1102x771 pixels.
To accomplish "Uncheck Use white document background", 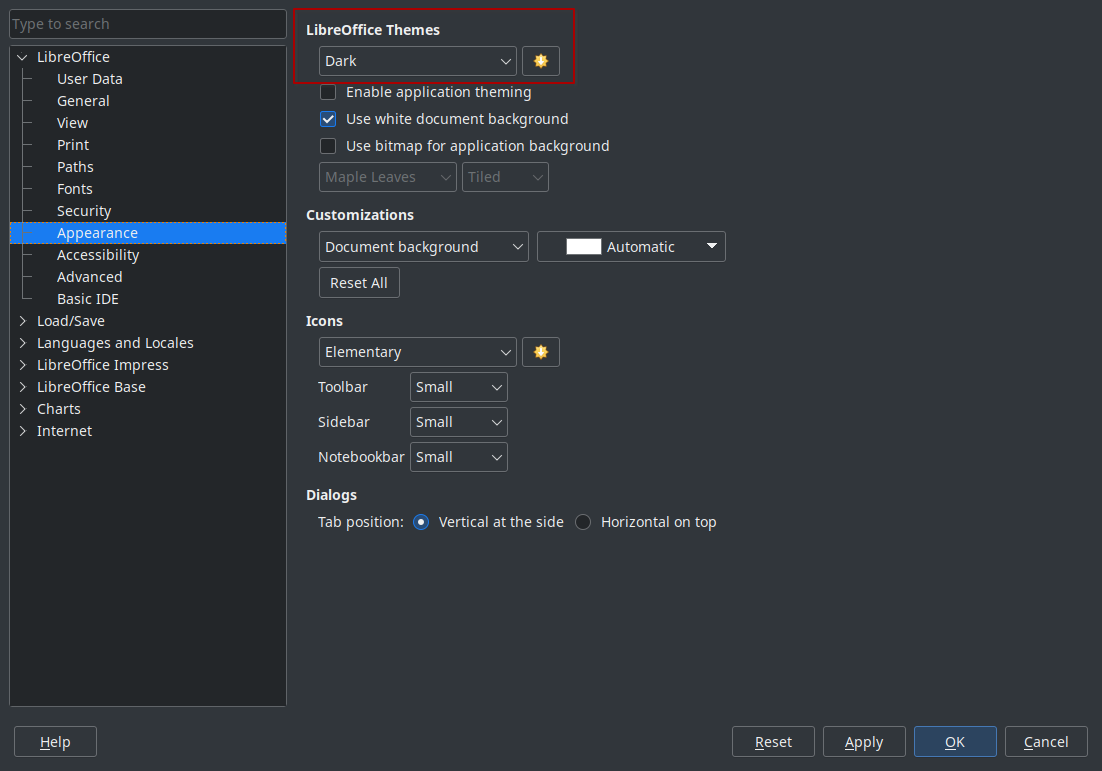I will tap(328, 118).
